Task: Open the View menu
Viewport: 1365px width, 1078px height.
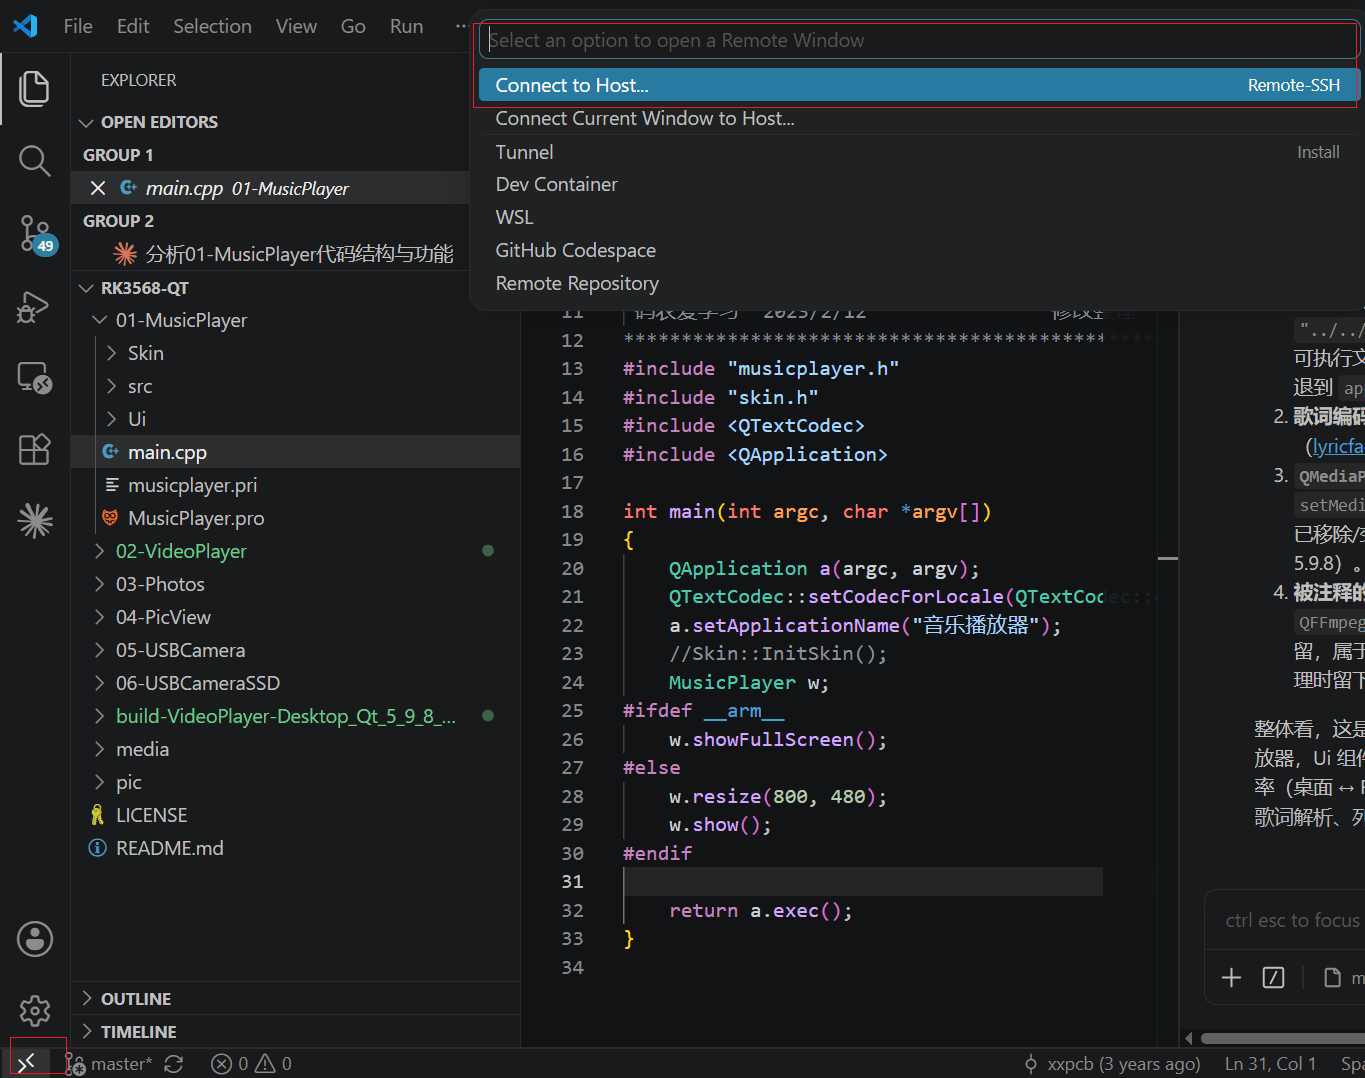Action: [296, 26]
